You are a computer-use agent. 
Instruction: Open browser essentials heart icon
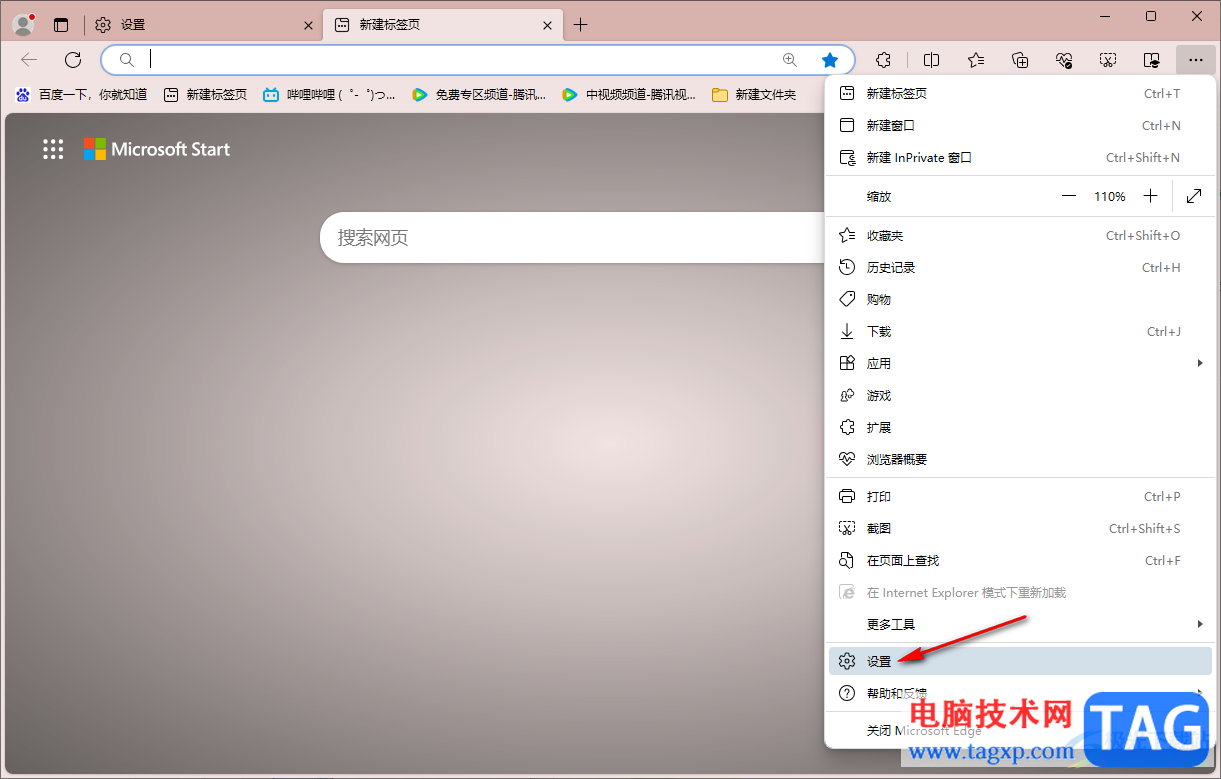tap(1064, 60)
